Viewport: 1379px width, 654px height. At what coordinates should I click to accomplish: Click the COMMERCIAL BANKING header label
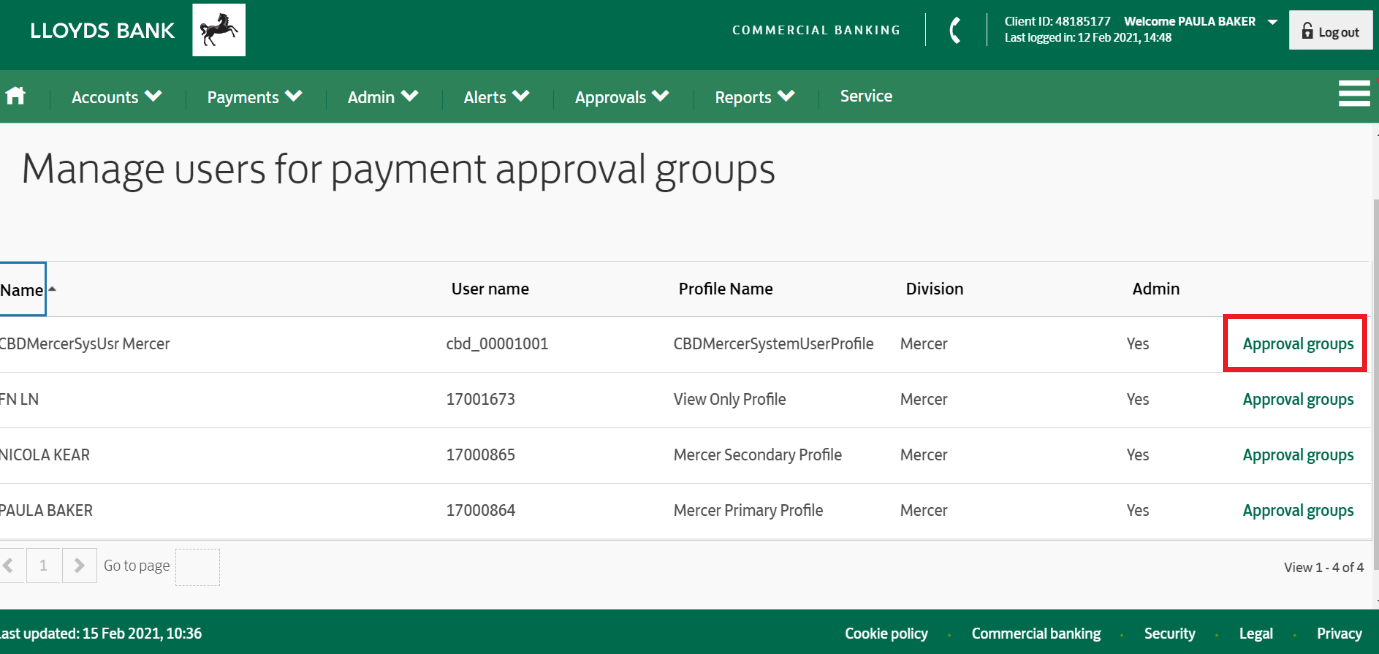(x=816, y=30)
